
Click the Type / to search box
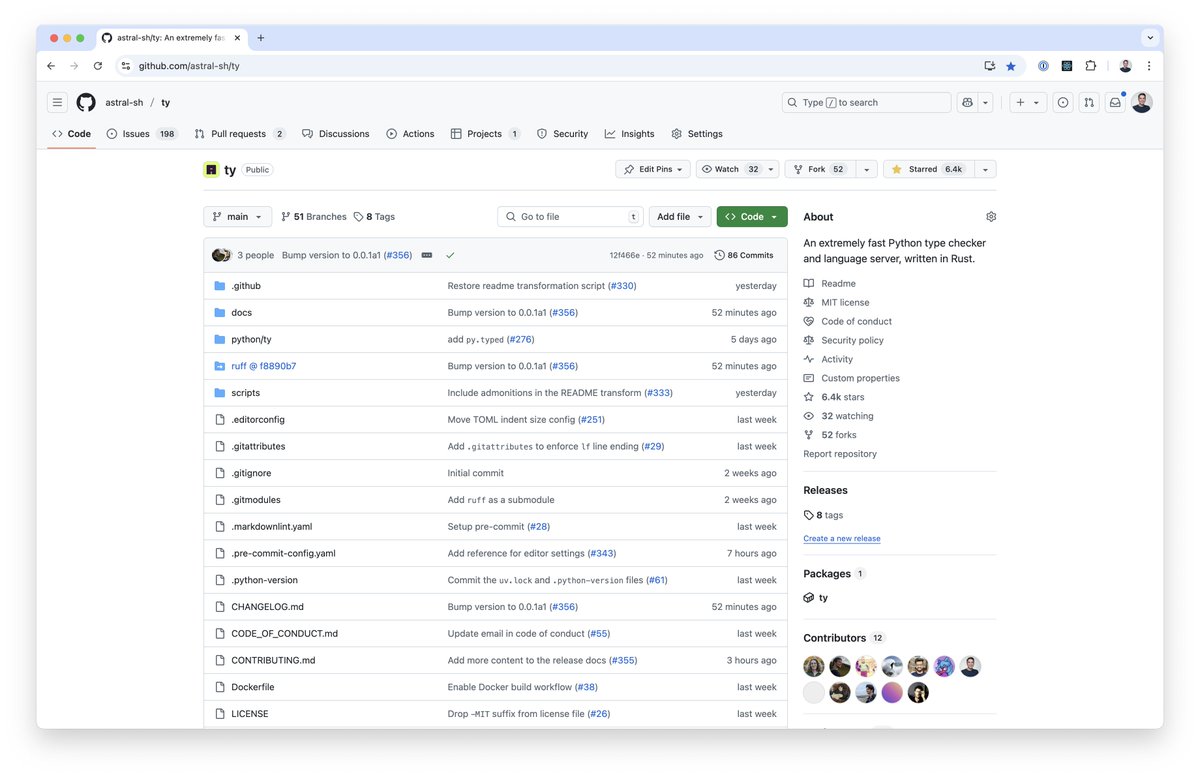pos(866,102)
